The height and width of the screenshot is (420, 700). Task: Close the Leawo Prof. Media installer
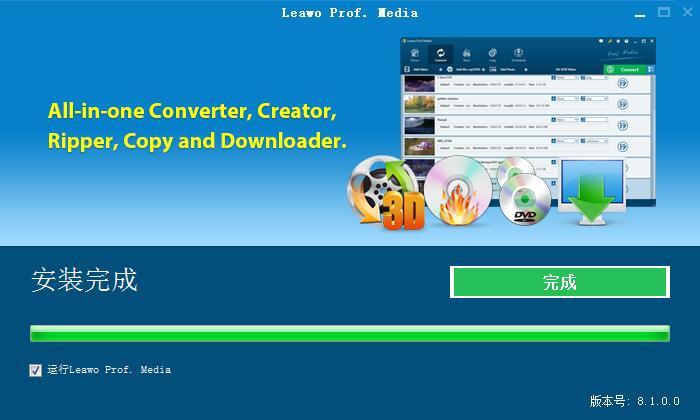point(688,12)
